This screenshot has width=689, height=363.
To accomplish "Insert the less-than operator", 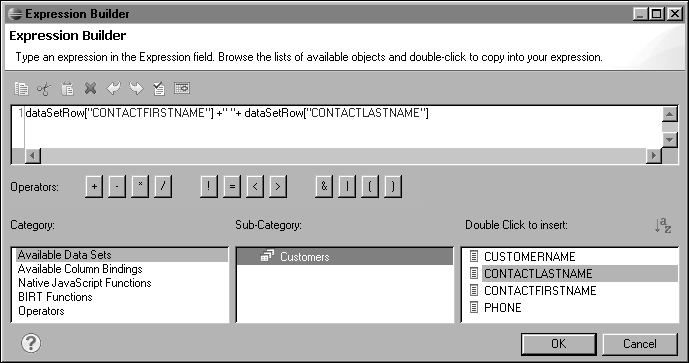I will click(x=255, y=186).
